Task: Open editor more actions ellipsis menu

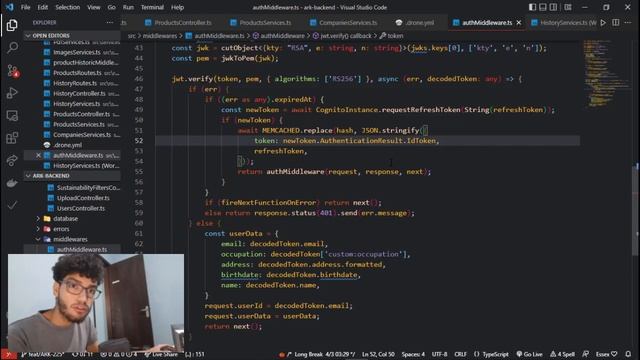Action: [x=628, y=22]
